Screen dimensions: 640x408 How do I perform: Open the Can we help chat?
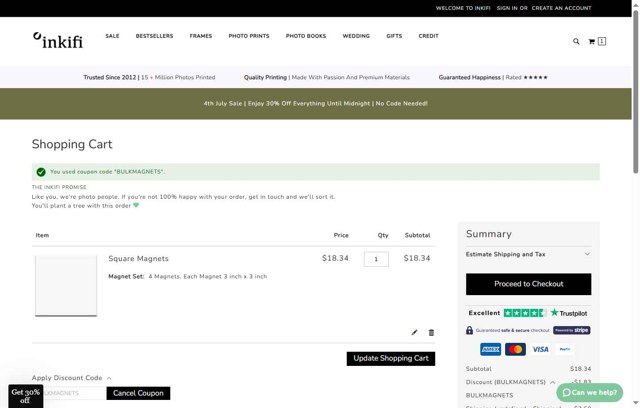tap(589, 392)
